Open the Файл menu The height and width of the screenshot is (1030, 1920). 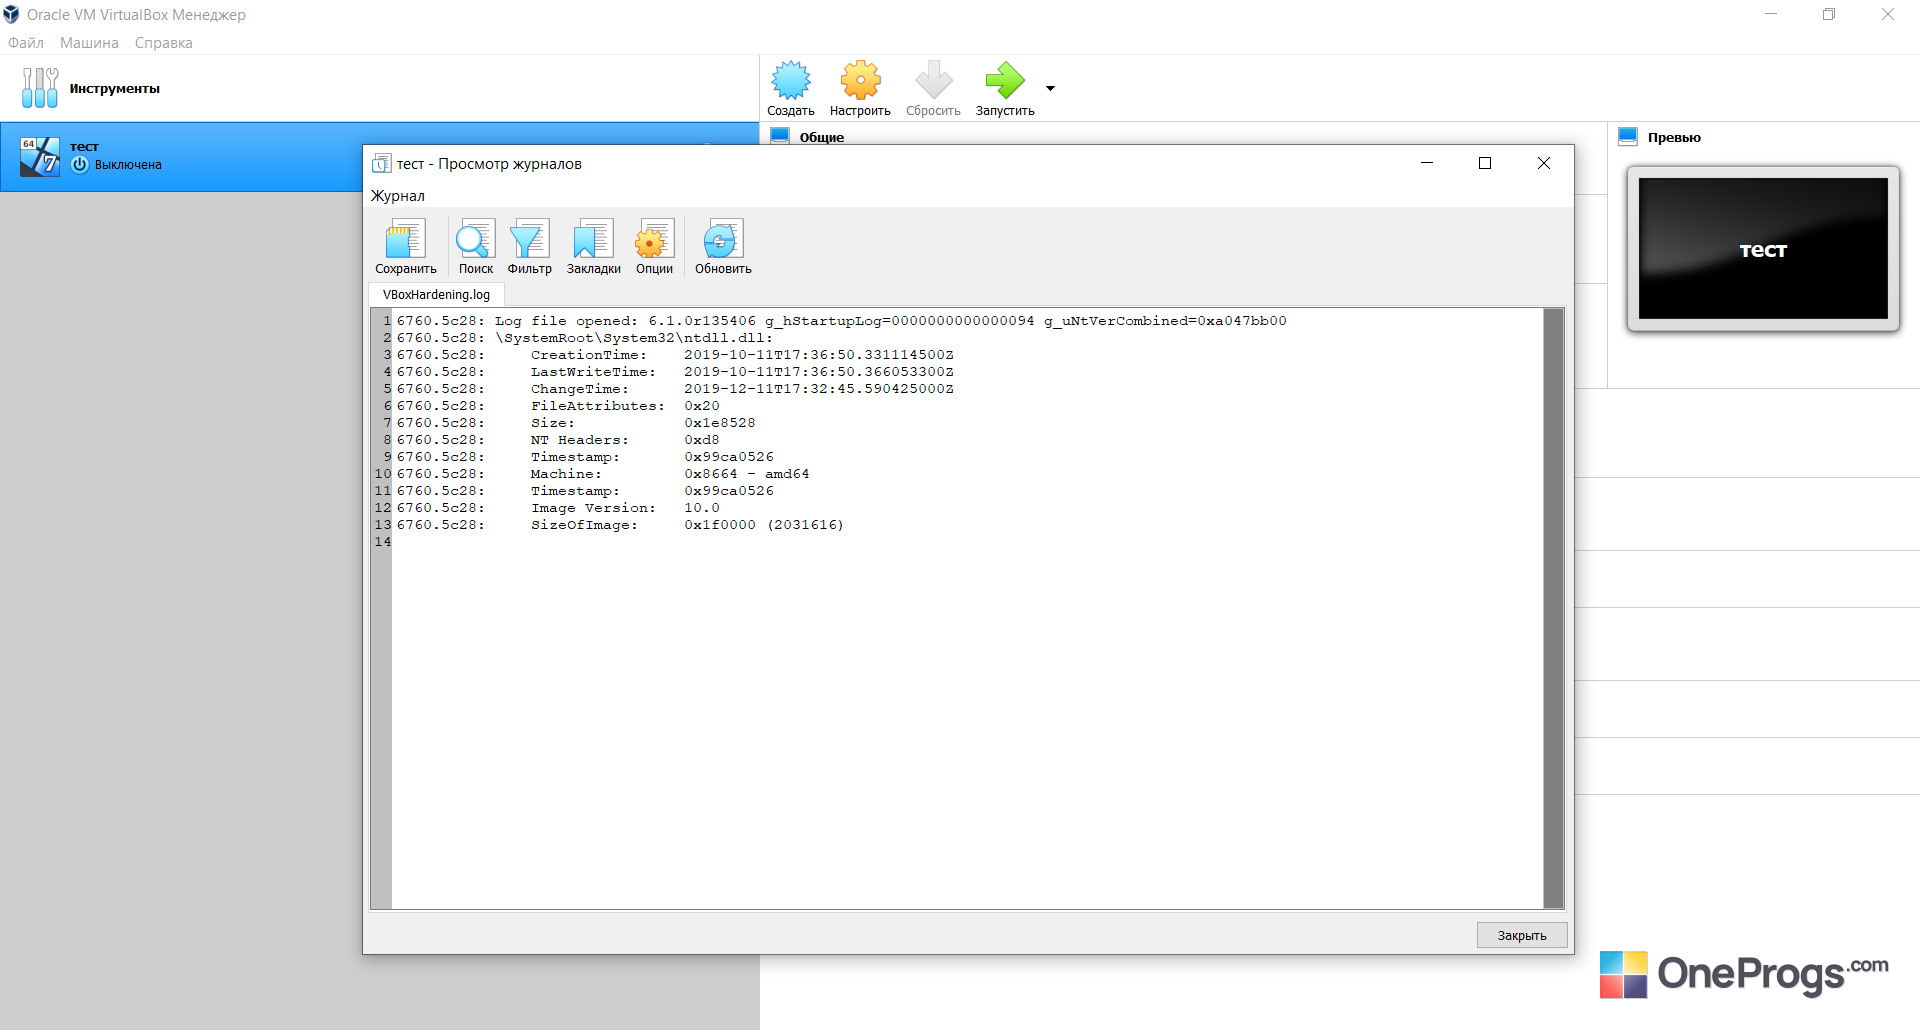(x=26, y=43)
